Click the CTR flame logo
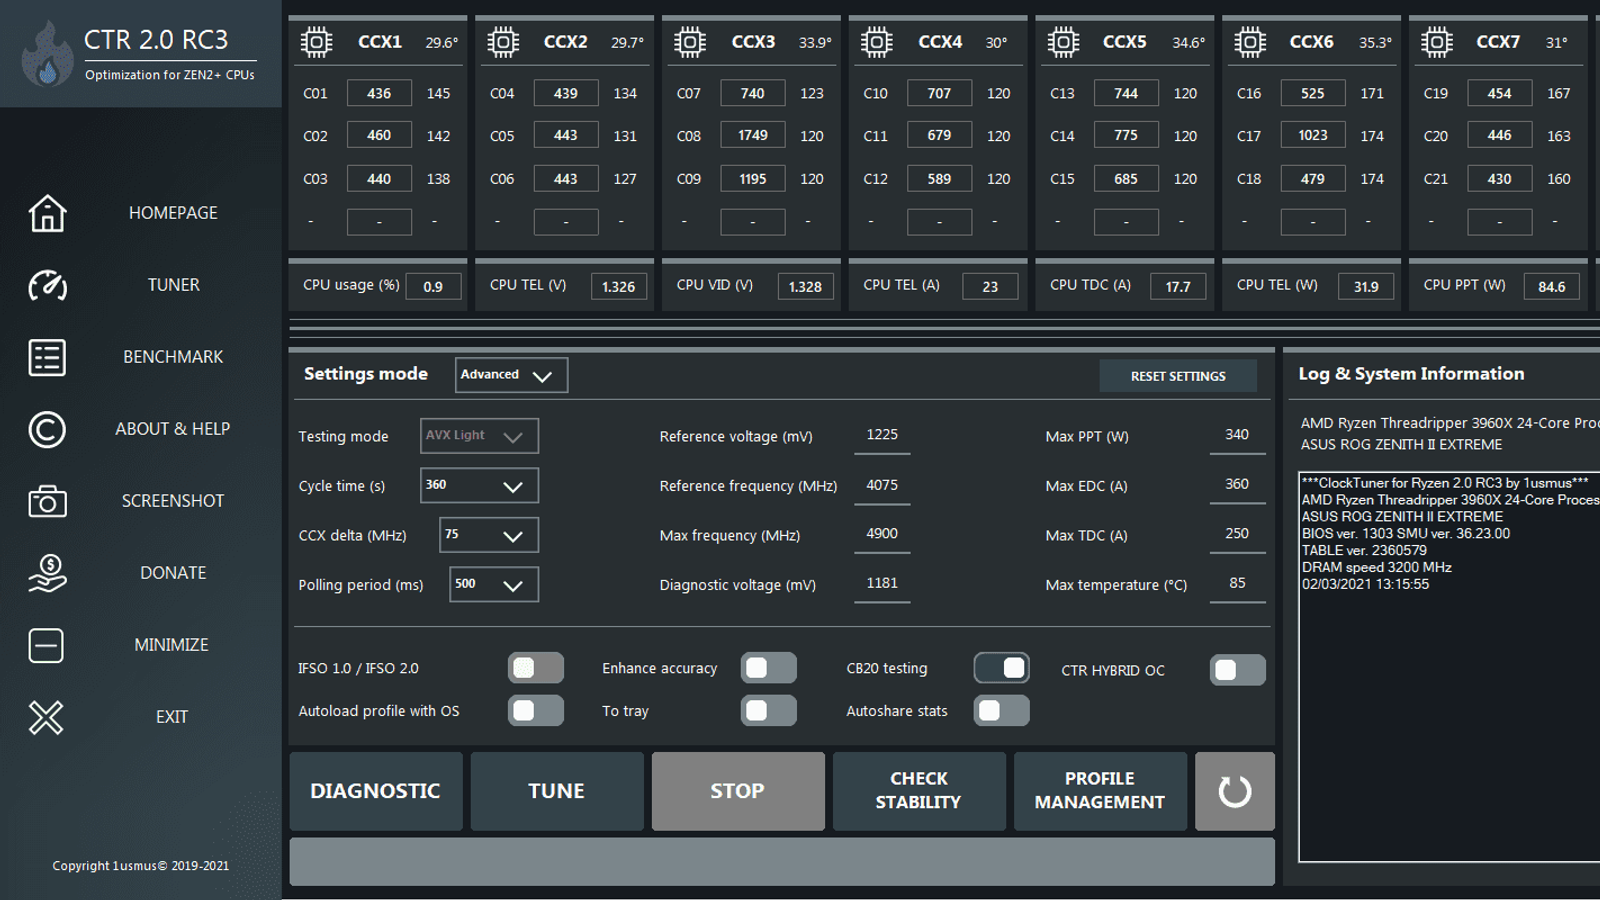Screen dimensions: 1600x900 pos(47,54)
